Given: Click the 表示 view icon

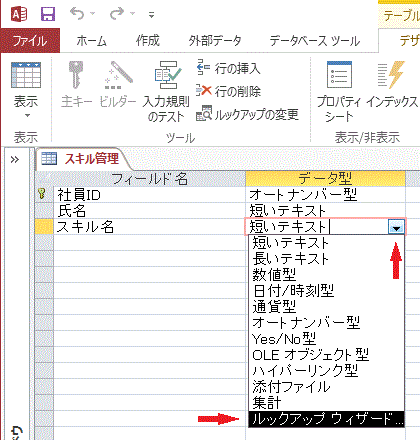Looking at the screenshot, I should 26,75.
